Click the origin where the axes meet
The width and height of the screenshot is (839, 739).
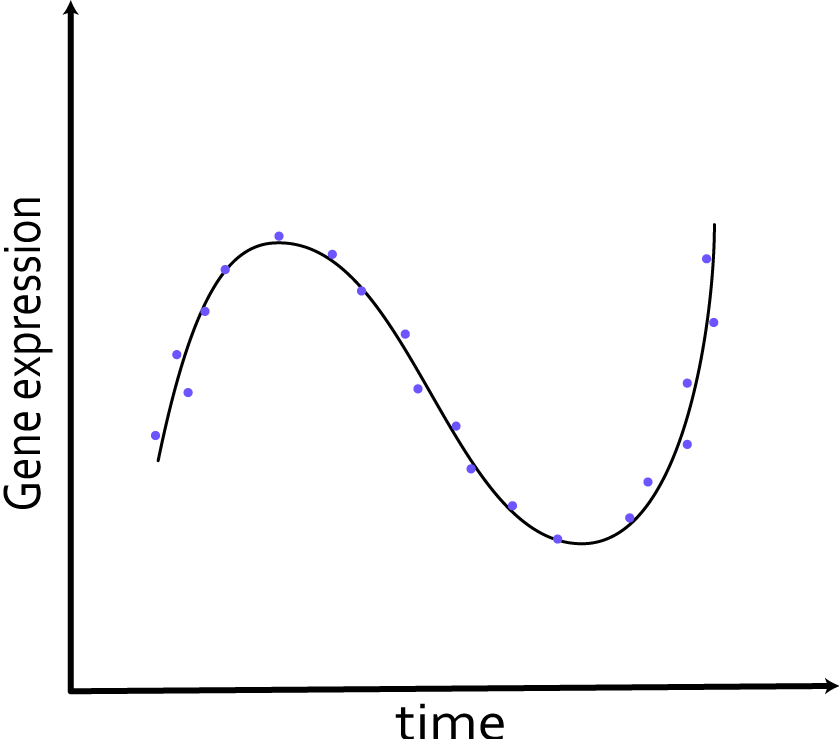pyautogui.click(x=70, y=688)
